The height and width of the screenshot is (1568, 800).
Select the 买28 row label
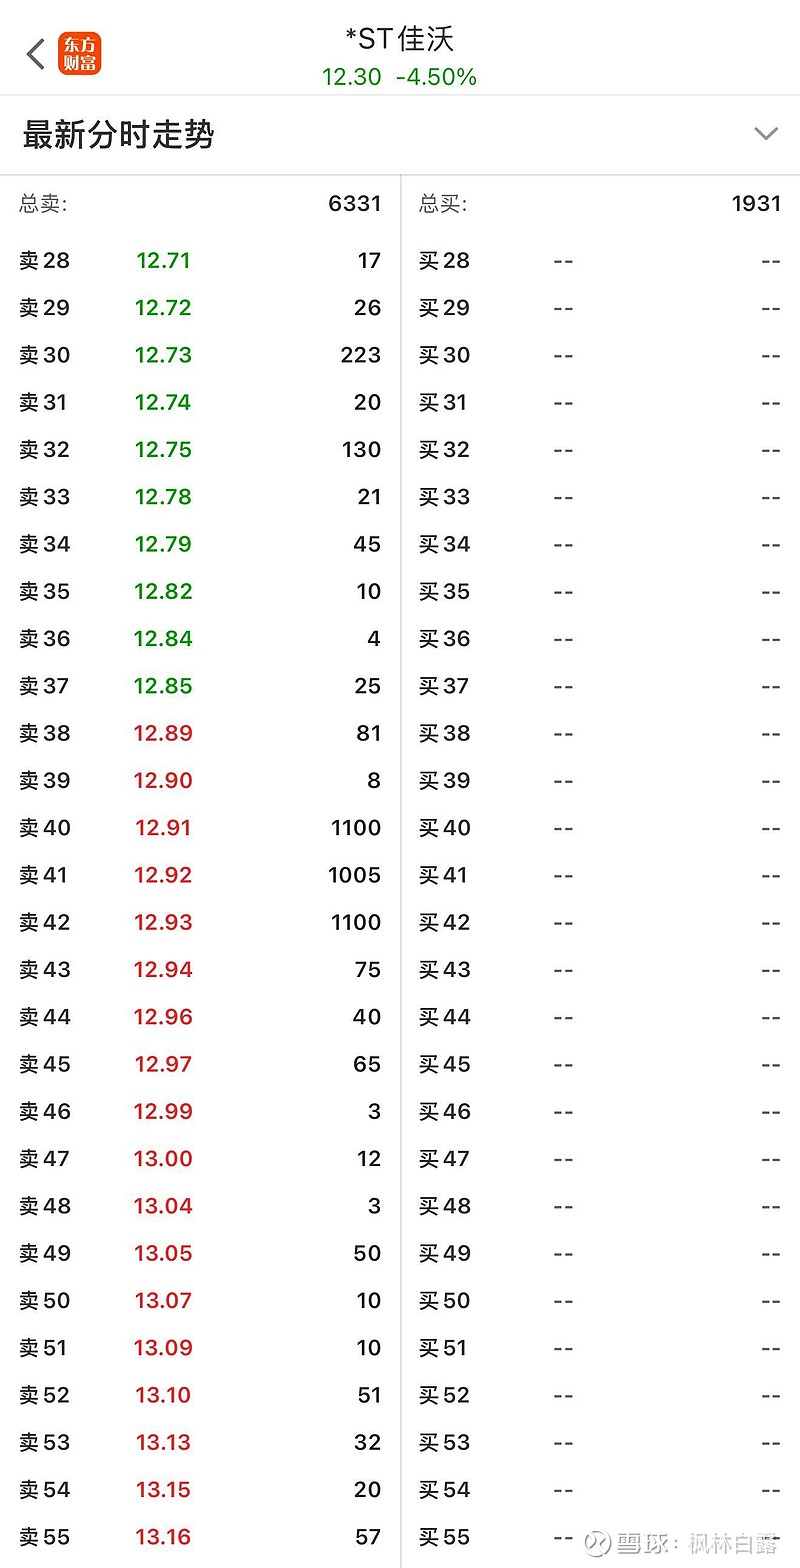[444, 261]
